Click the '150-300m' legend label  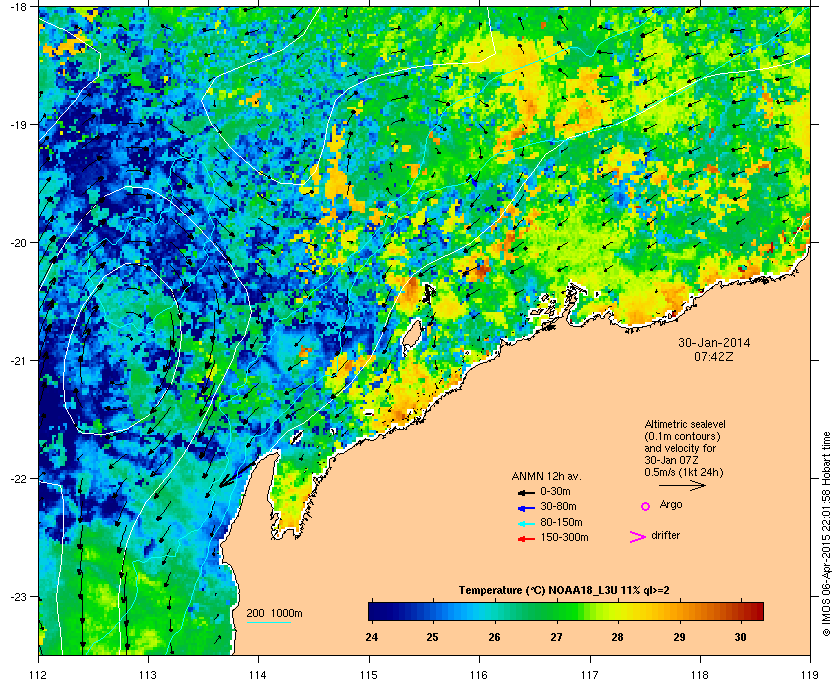(x=564, y=537)
